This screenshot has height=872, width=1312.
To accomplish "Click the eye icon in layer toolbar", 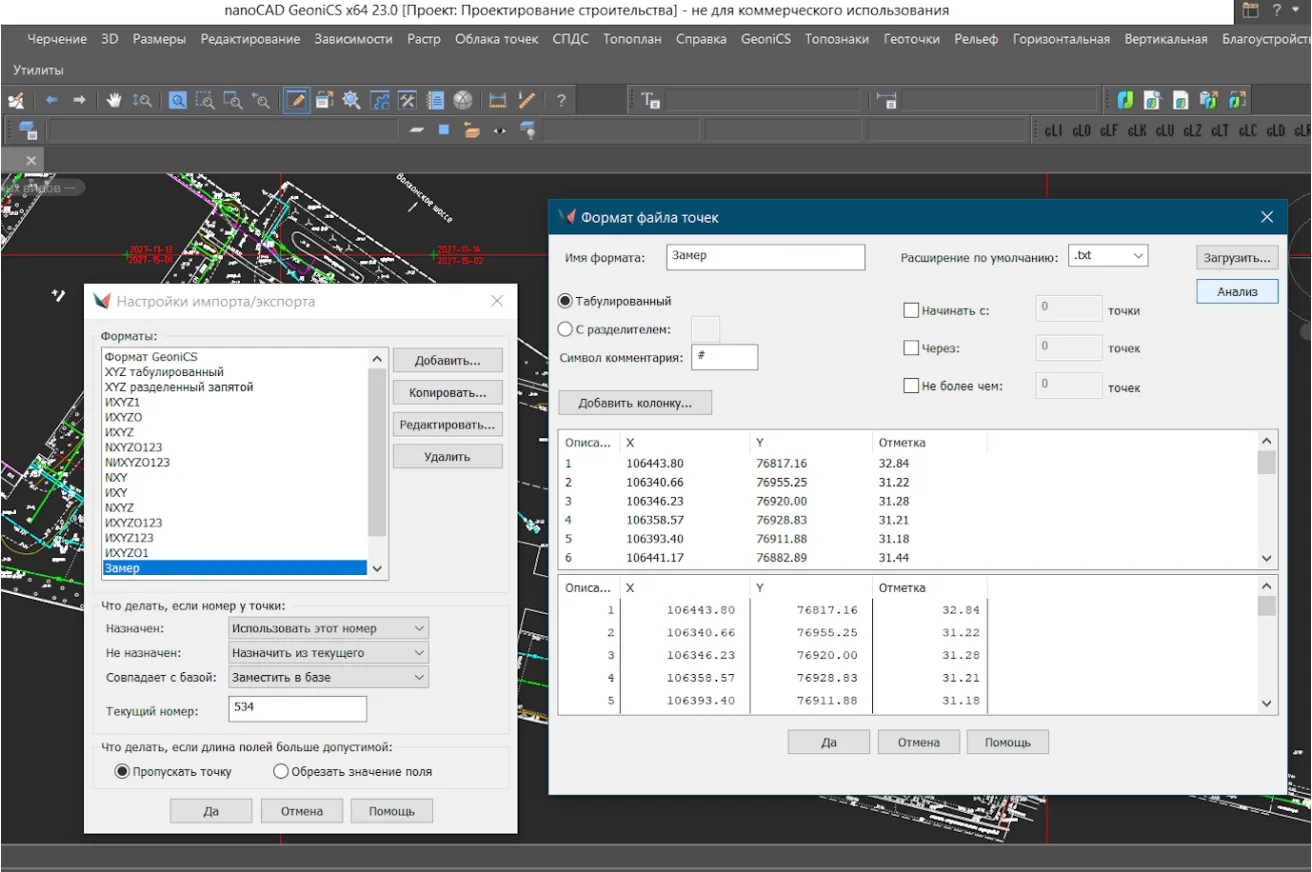I will click(499, 131).
